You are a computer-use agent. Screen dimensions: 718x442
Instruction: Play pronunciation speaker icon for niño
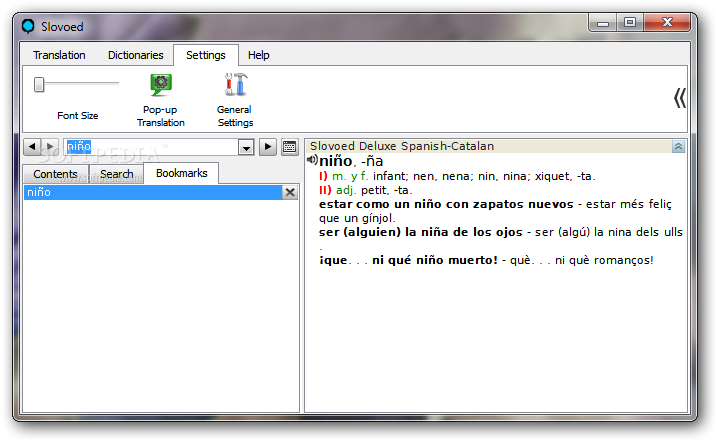312,160
